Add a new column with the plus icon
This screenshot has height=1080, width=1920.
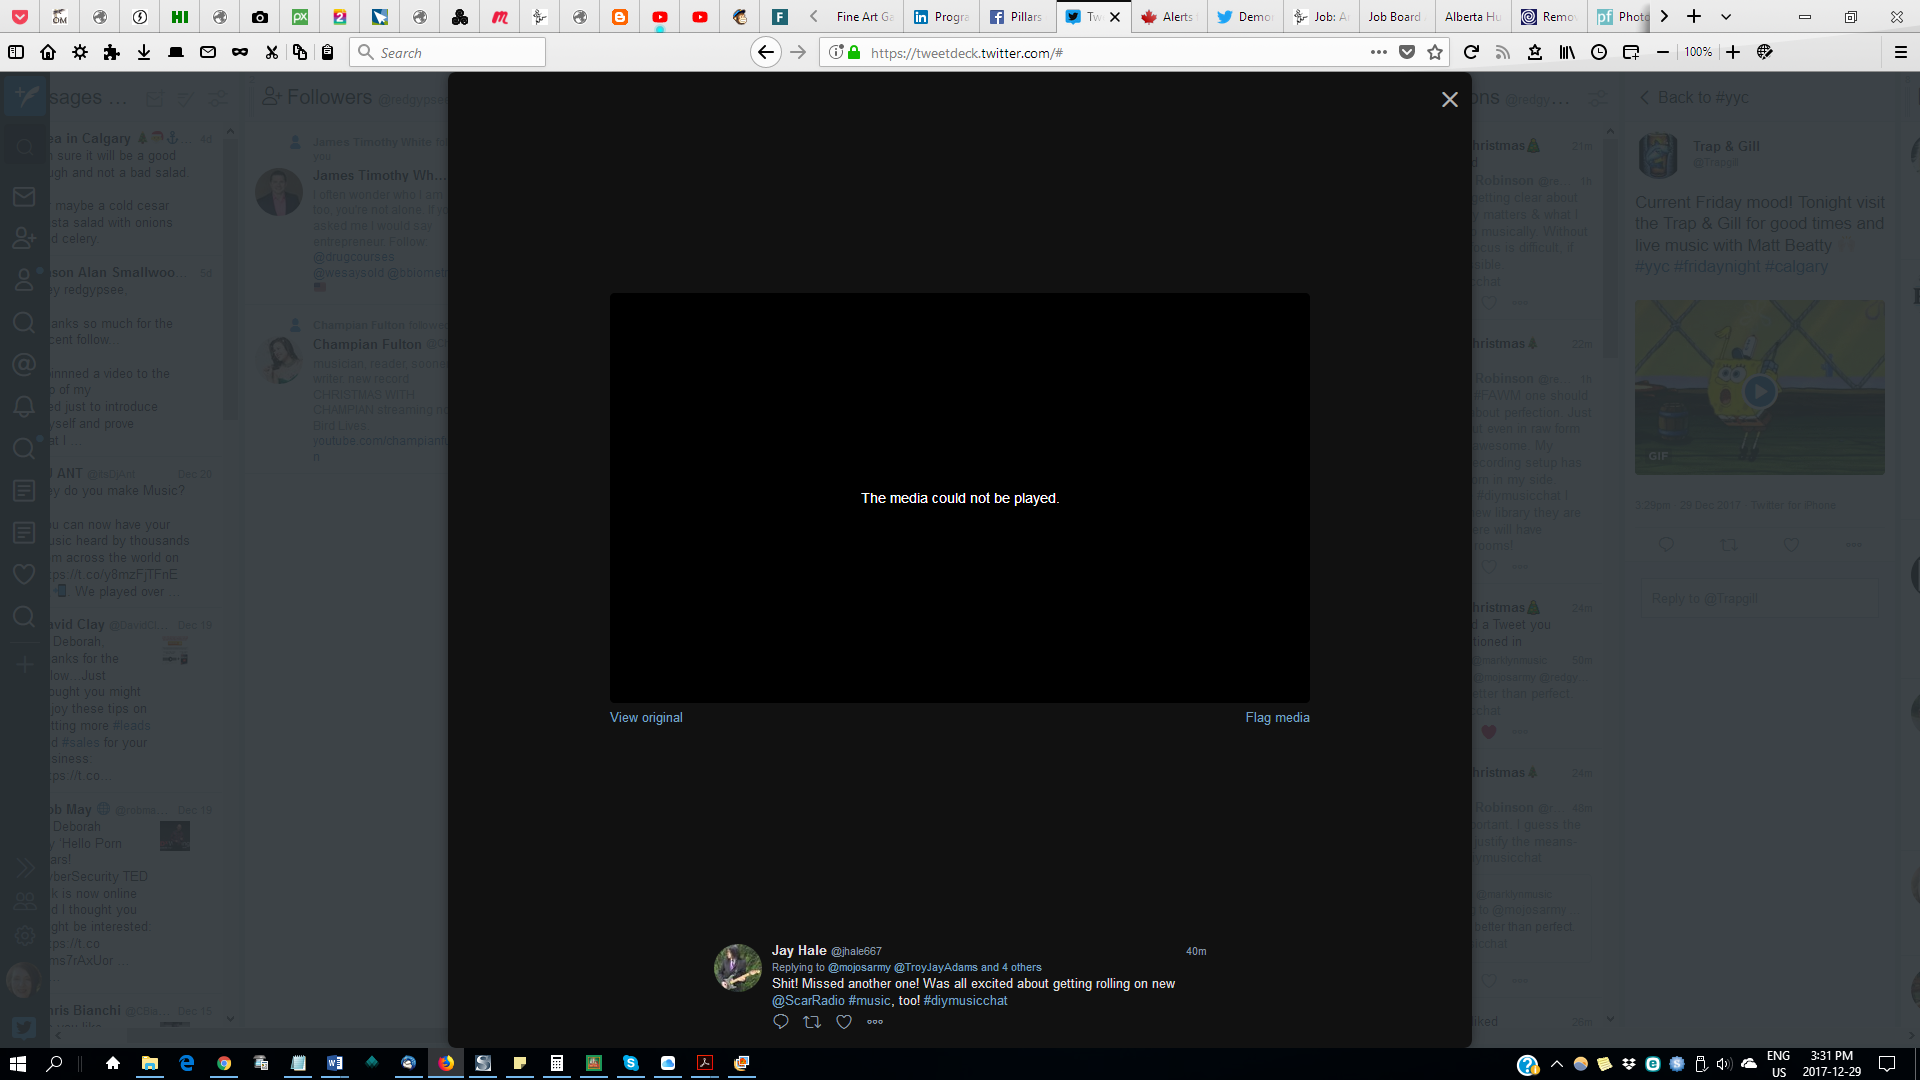[x=24, y=662]
